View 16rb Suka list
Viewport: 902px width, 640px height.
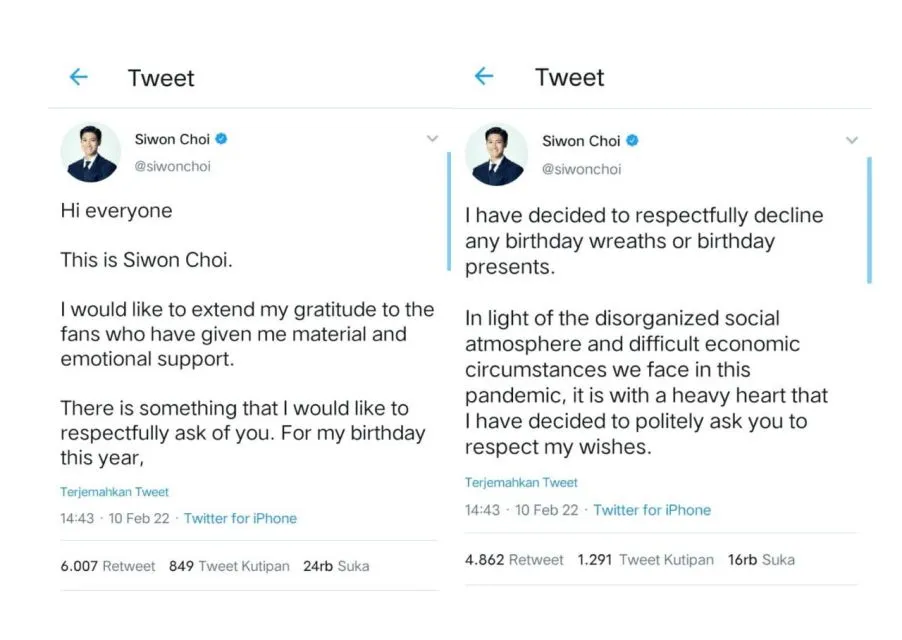[761, 559]
